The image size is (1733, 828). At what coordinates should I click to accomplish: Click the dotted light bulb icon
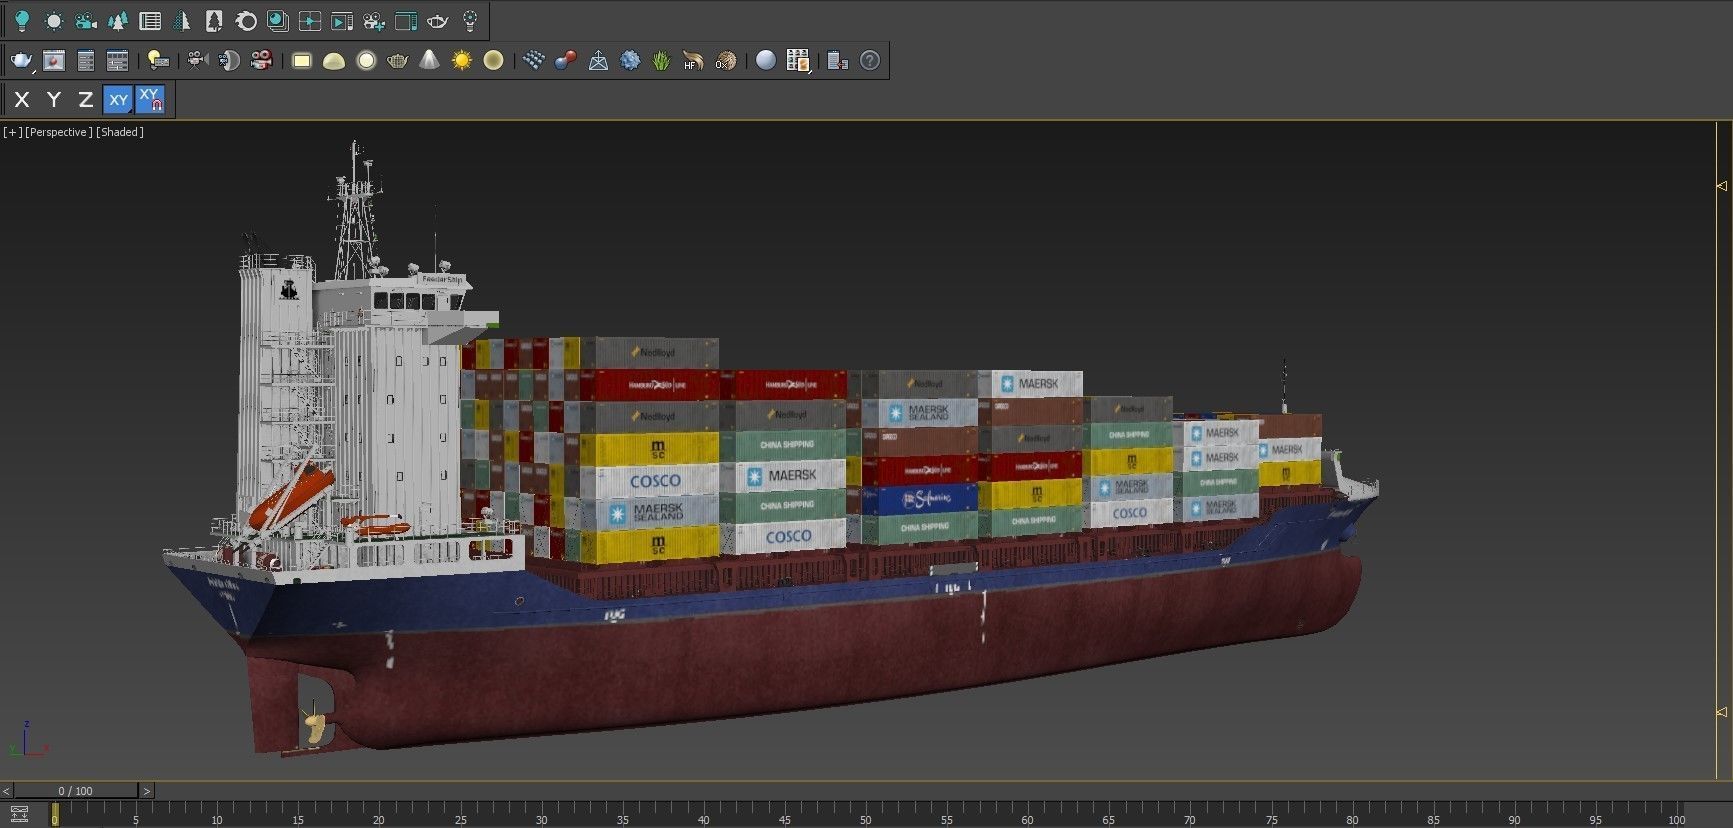point(470,20)
